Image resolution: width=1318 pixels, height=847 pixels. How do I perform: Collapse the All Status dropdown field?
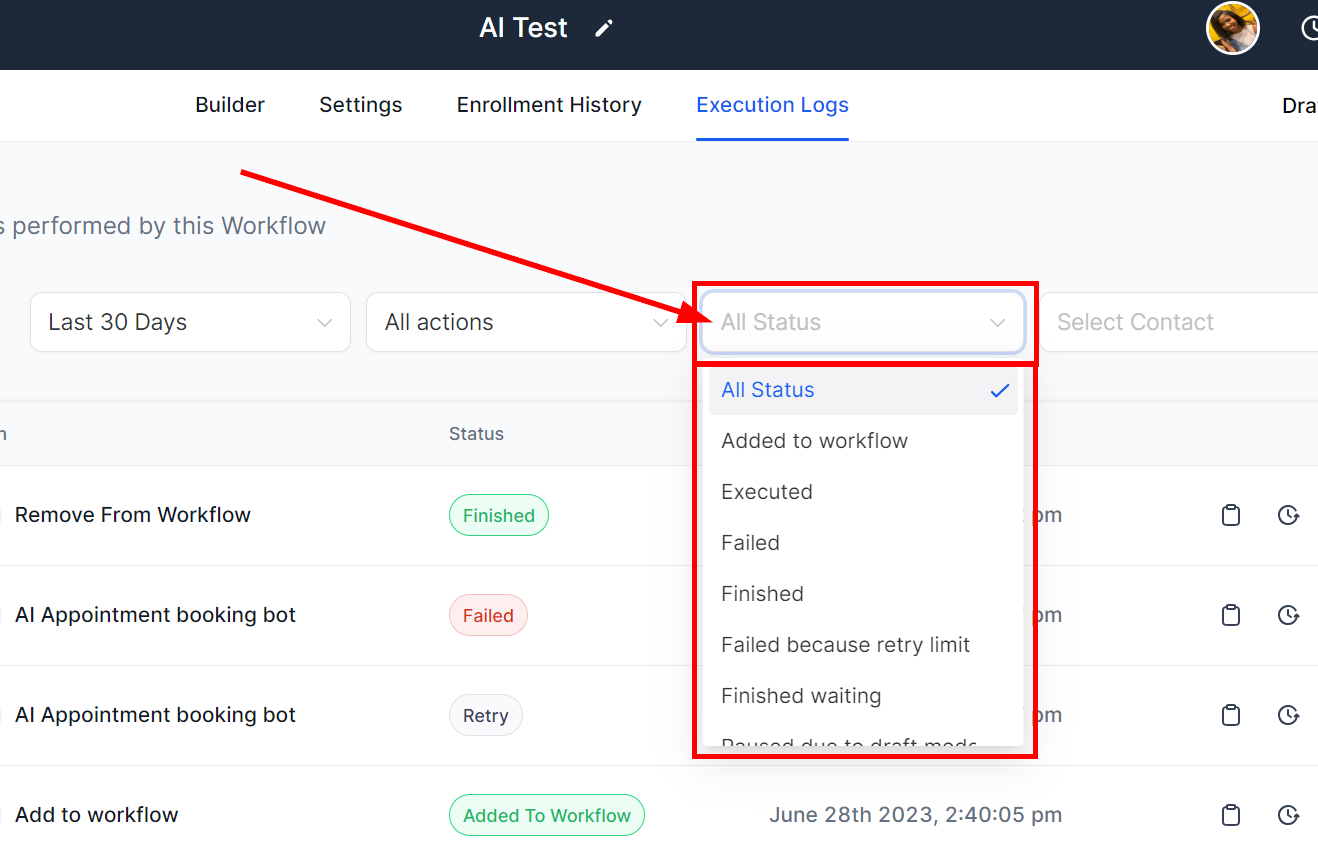pyautogui.click(x=862, y=322)
